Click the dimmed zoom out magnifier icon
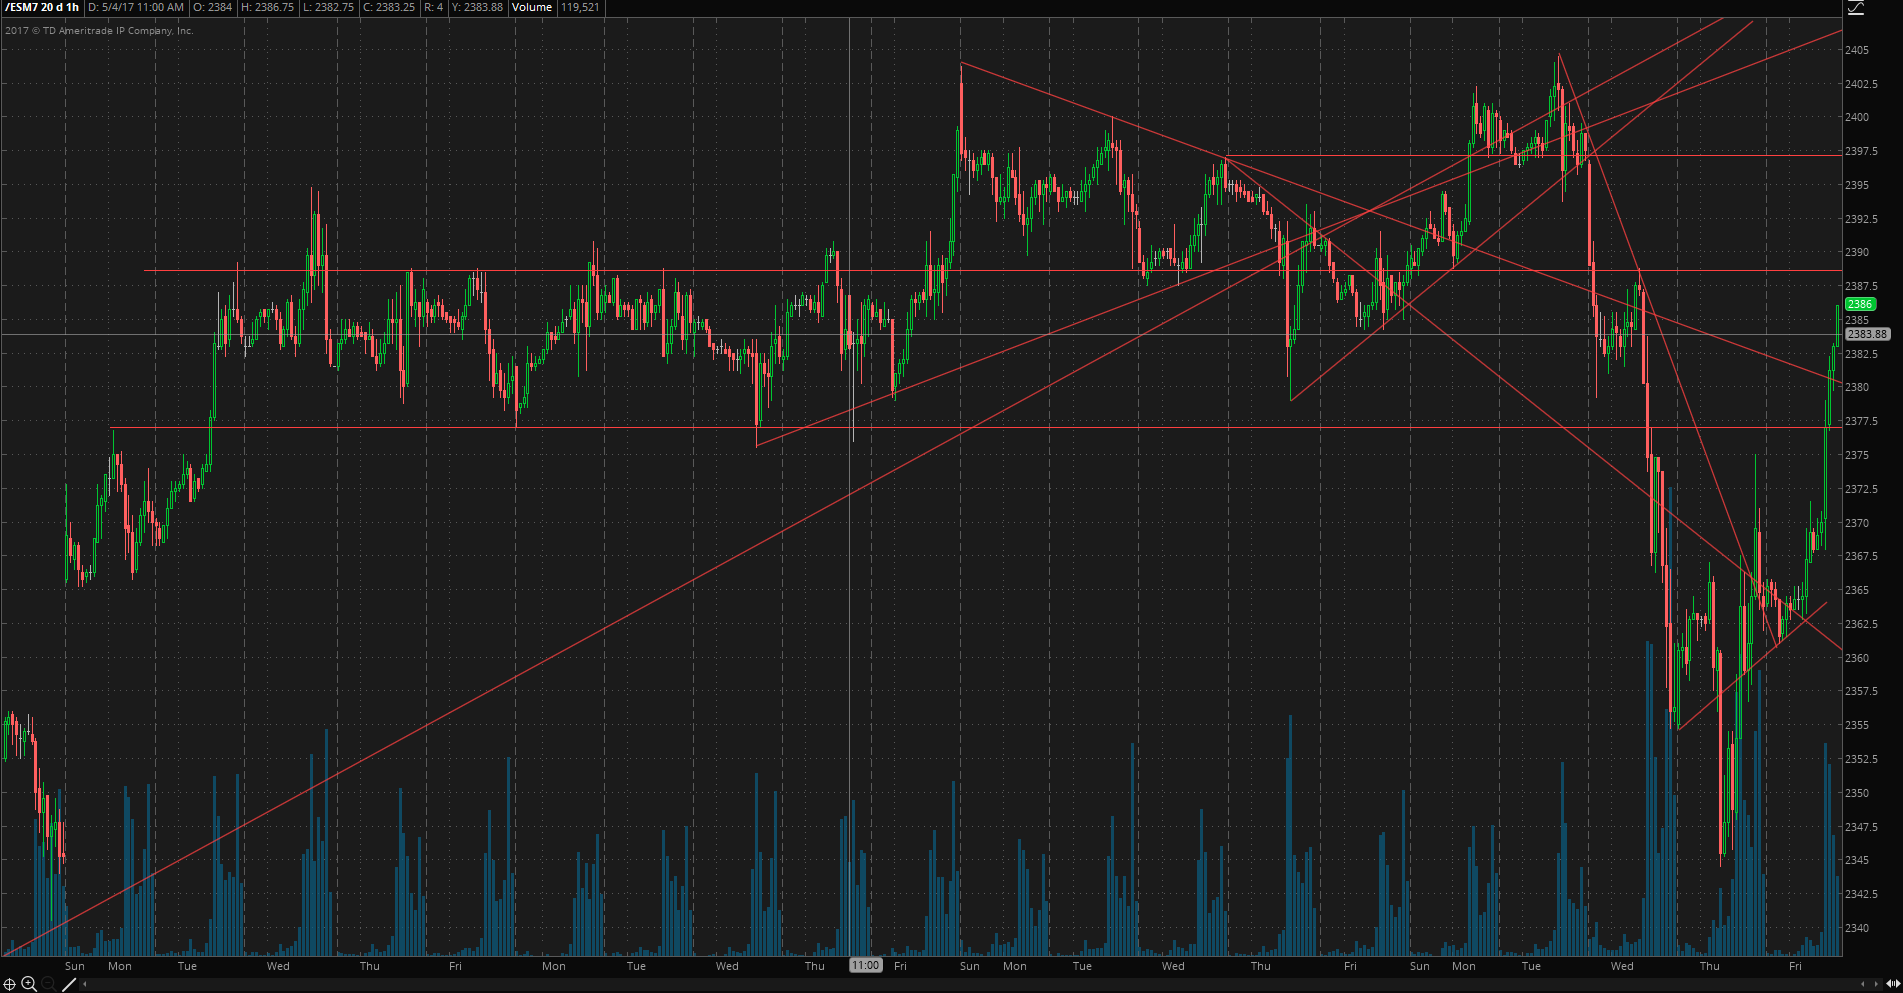1903x993 pixels. 49,984
